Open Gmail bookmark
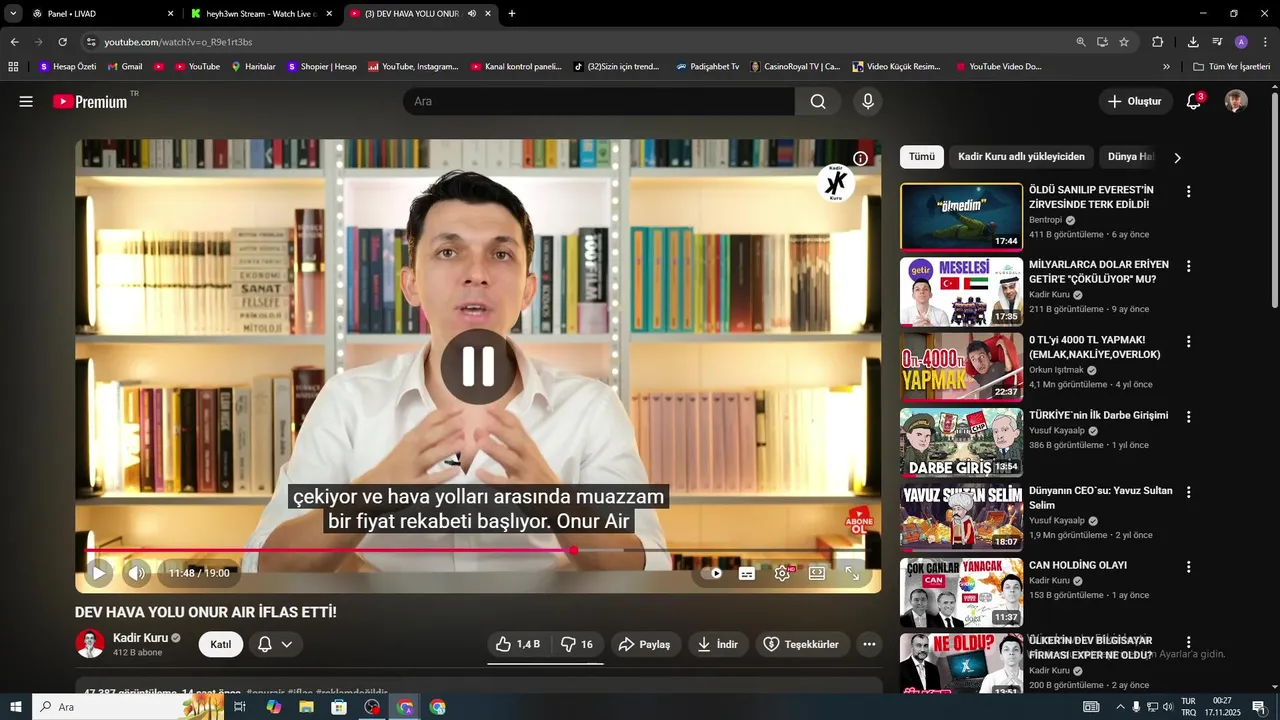The width and height of the screenshot is (1280, 720). pos(124,67)
